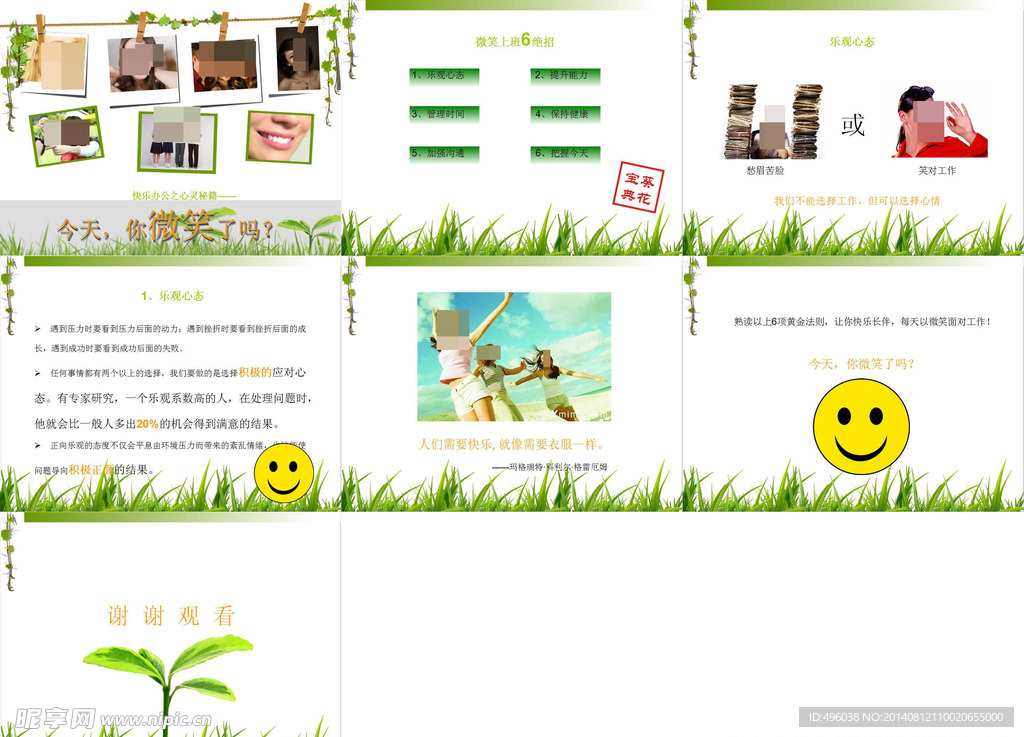Click the small smiley face on the 乐观心态 text slide
Image resolution: width=1024 pixels, height=737 pixels.
point(284,473)
